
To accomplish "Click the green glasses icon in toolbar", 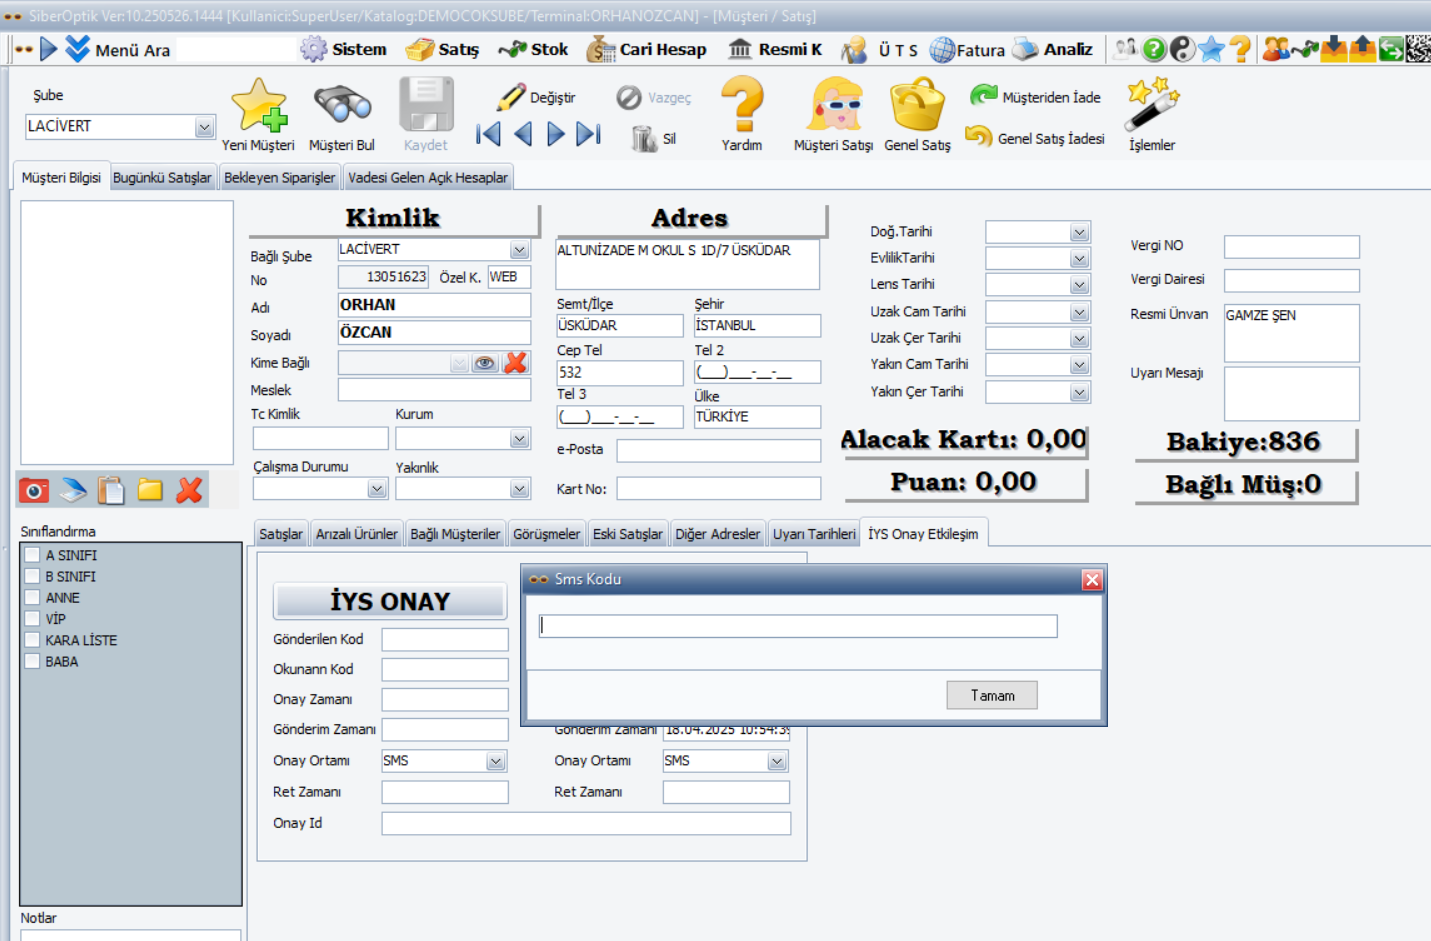I will (x=1304, y=49).
